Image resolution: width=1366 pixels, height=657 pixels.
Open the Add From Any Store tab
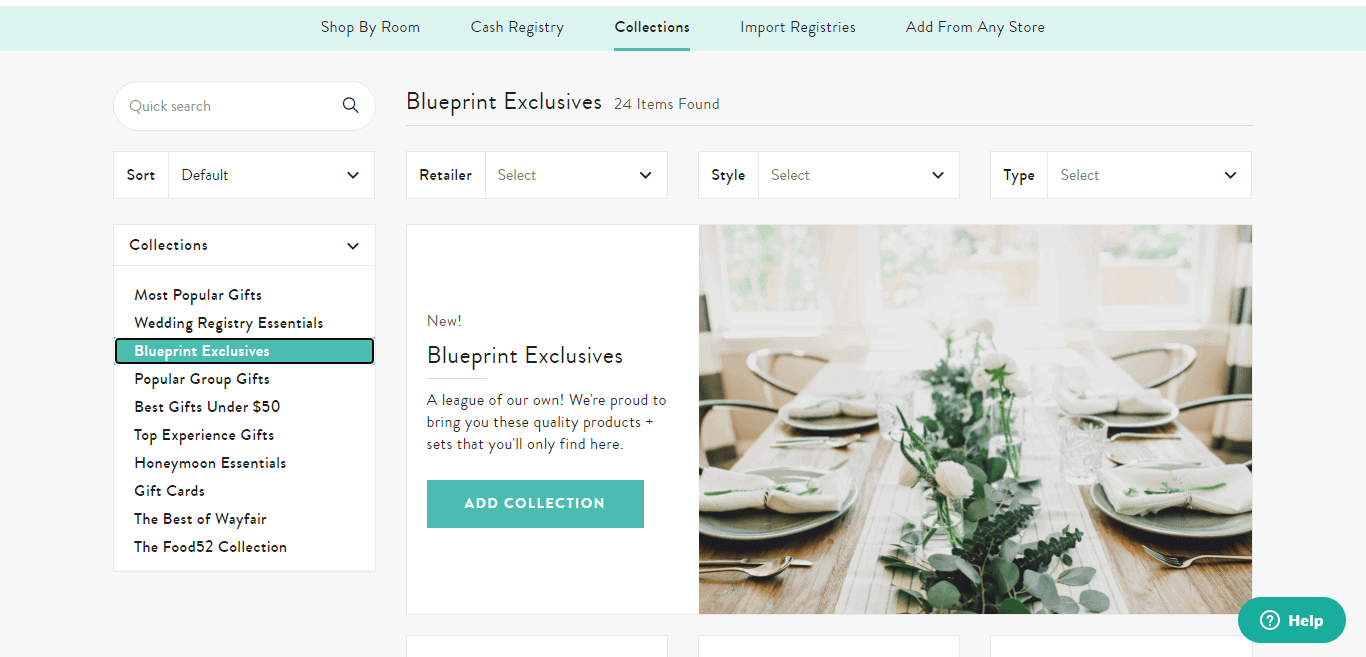pos(975,27)
